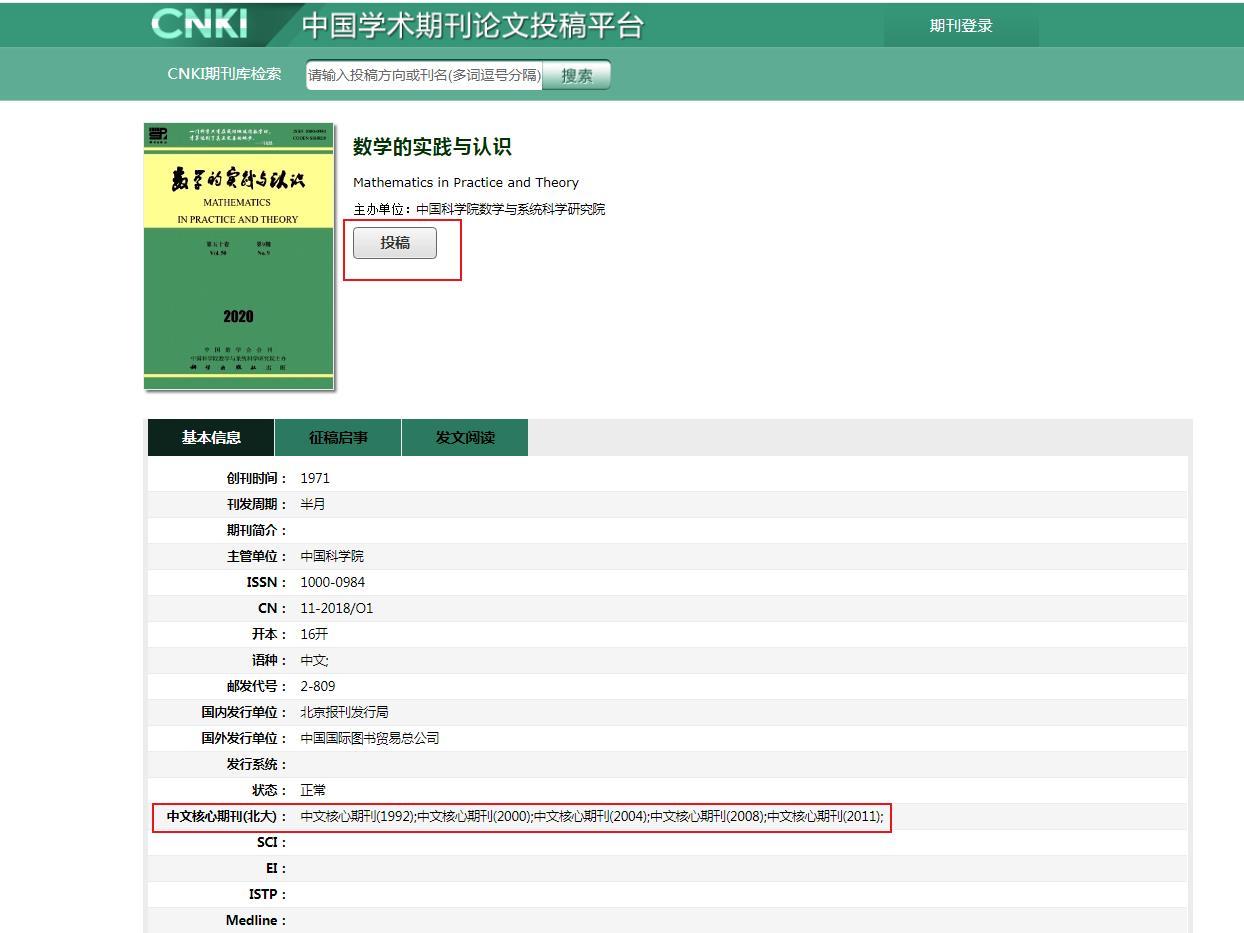Click domestic distributor 北京报刊发行局
This screenshot has height=933, width=1244.
pyautogui.click(x=344, y=712)
